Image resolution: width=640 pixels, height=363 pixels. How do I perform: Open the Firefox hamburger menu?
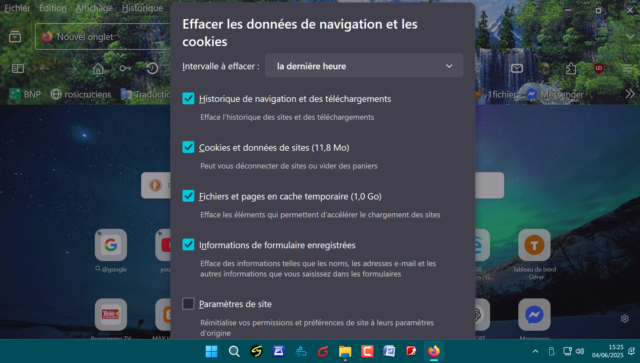tap(627, 68)
